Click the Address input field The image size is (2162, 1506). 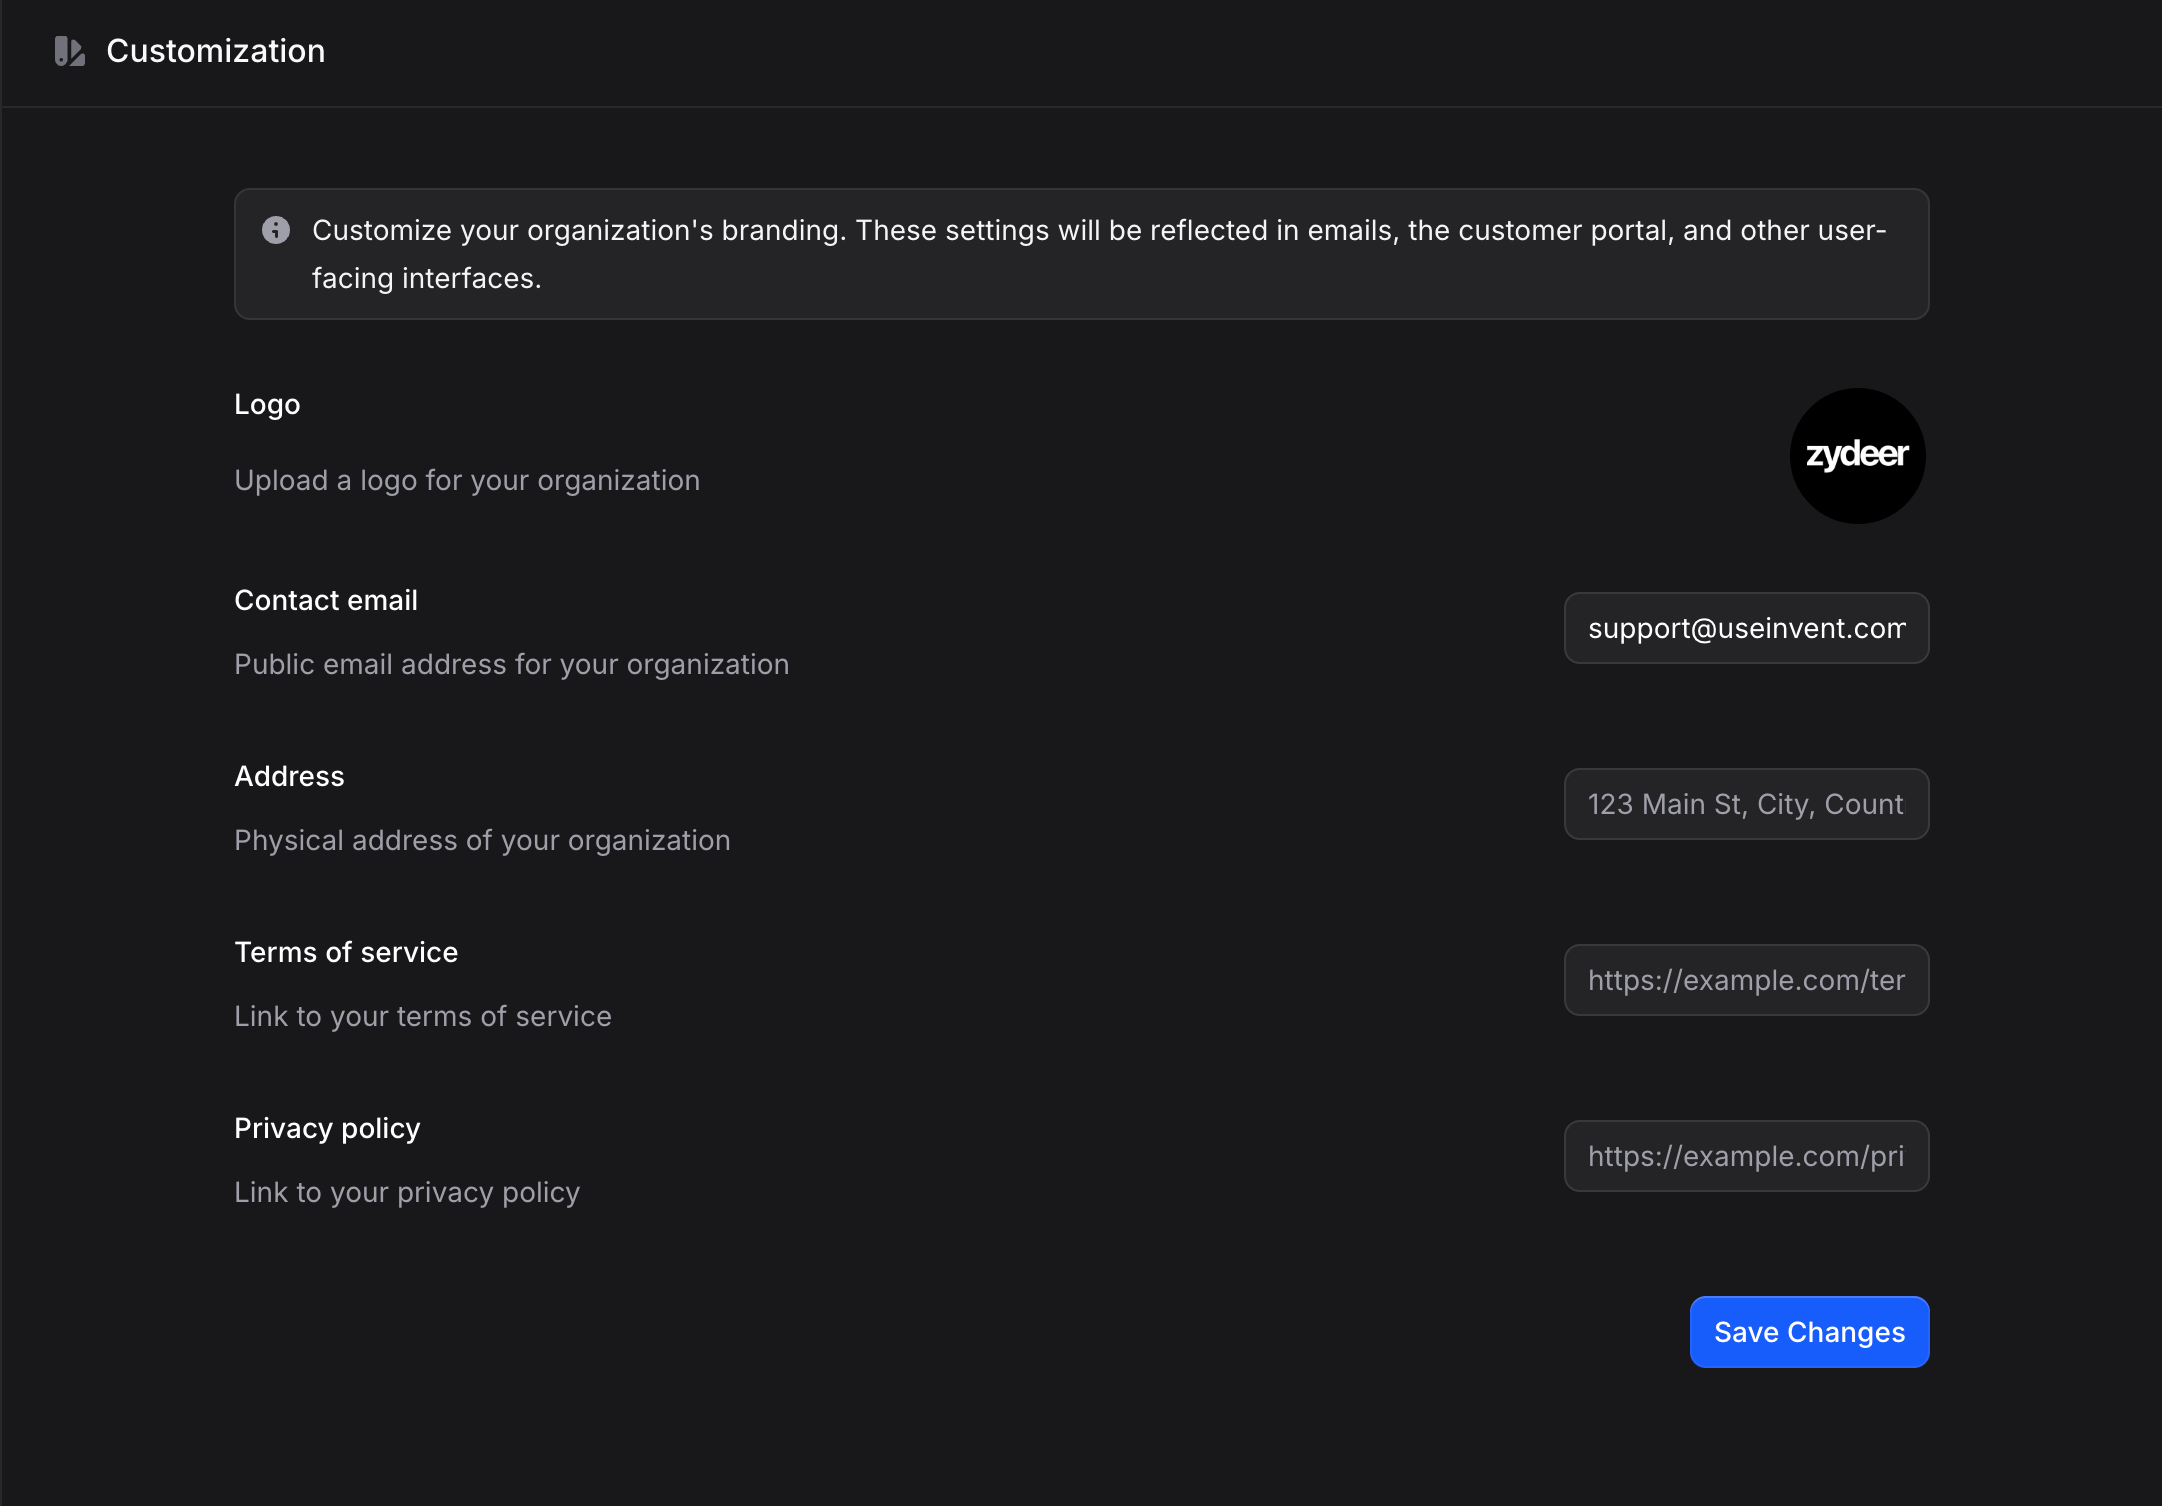coord(1746,804)
